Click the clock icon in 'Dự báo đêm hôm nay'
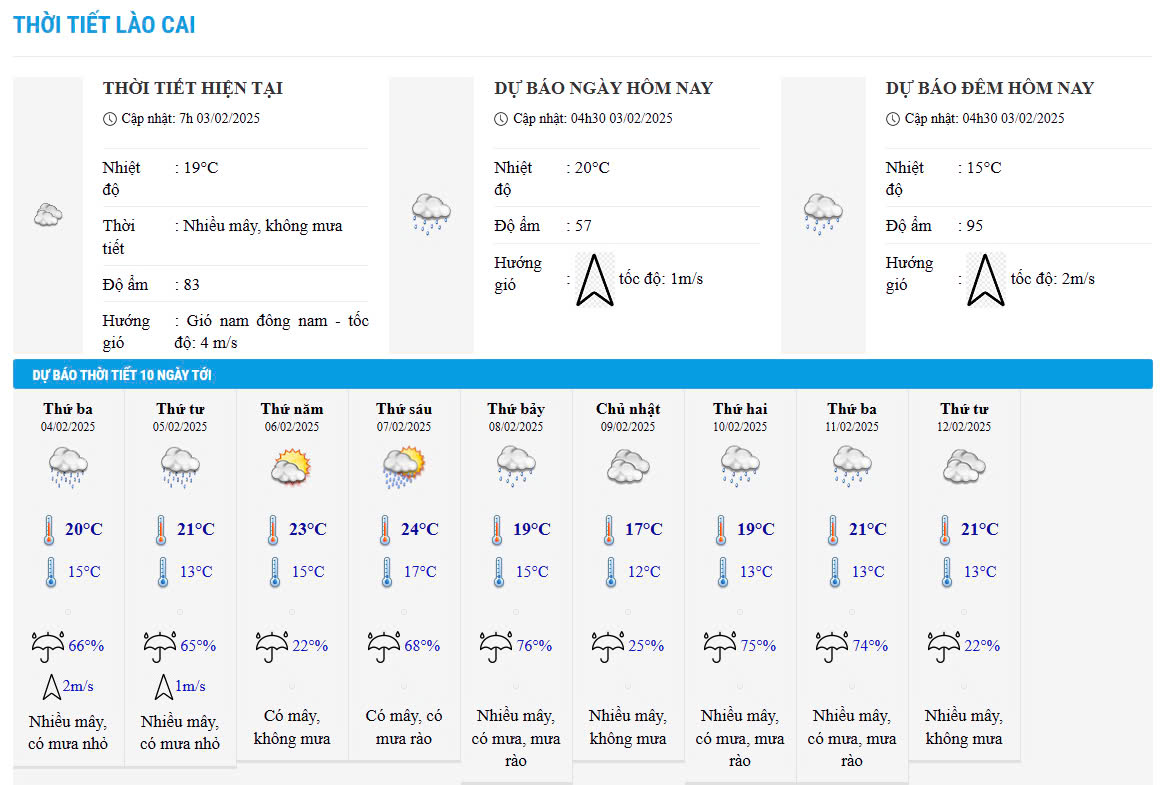 pyautogui.click(x=893, y=119)
